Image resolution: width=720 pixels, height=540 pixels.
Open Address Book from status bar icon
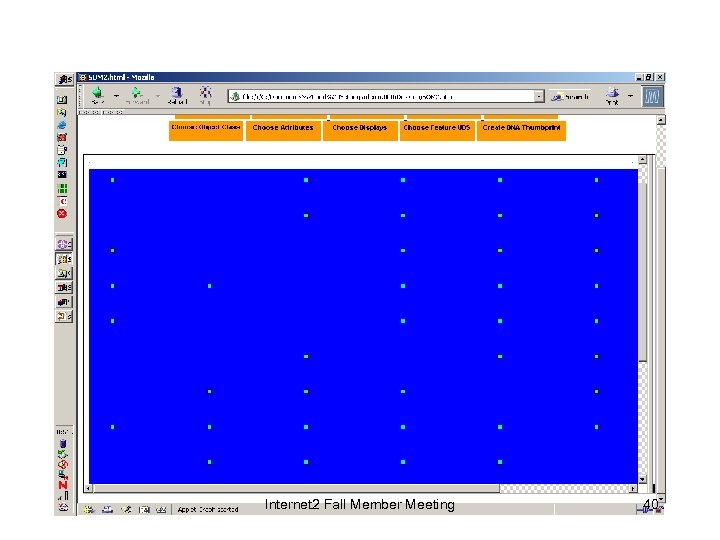144,509
